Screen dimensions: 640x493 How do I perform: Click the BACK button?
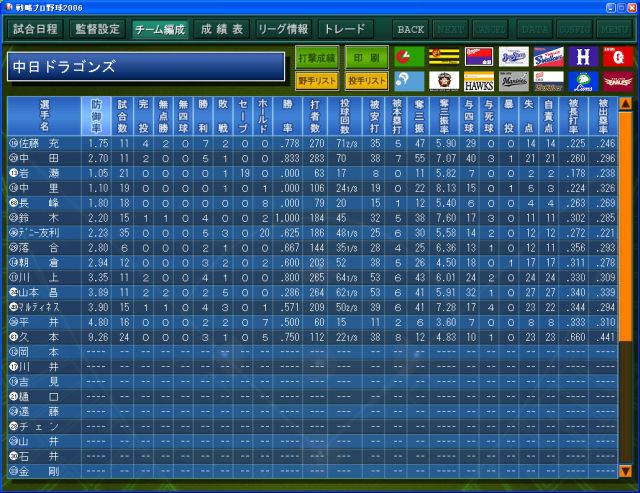(411, 29)
